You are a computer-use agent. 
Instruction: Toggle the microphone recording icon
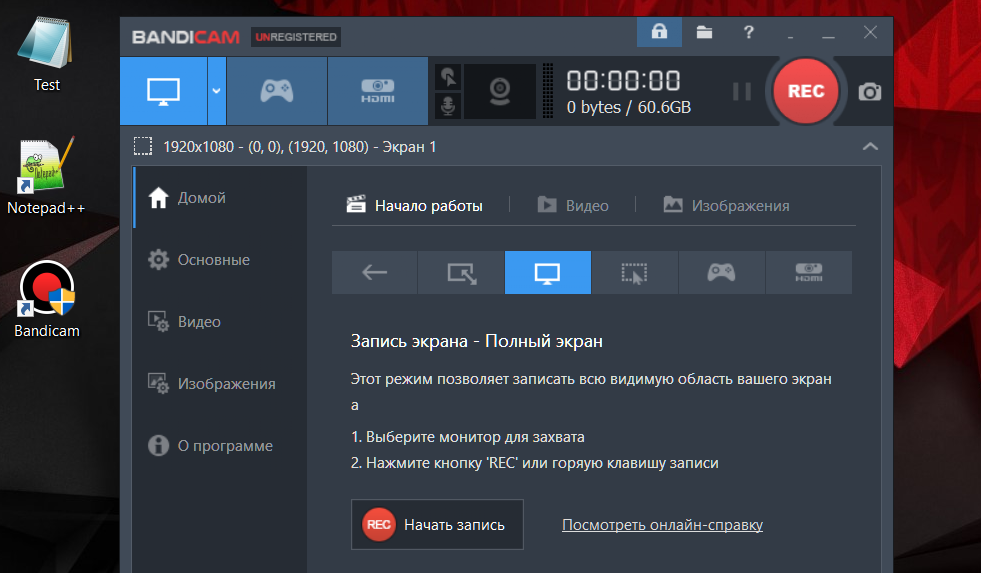point(448,105)
